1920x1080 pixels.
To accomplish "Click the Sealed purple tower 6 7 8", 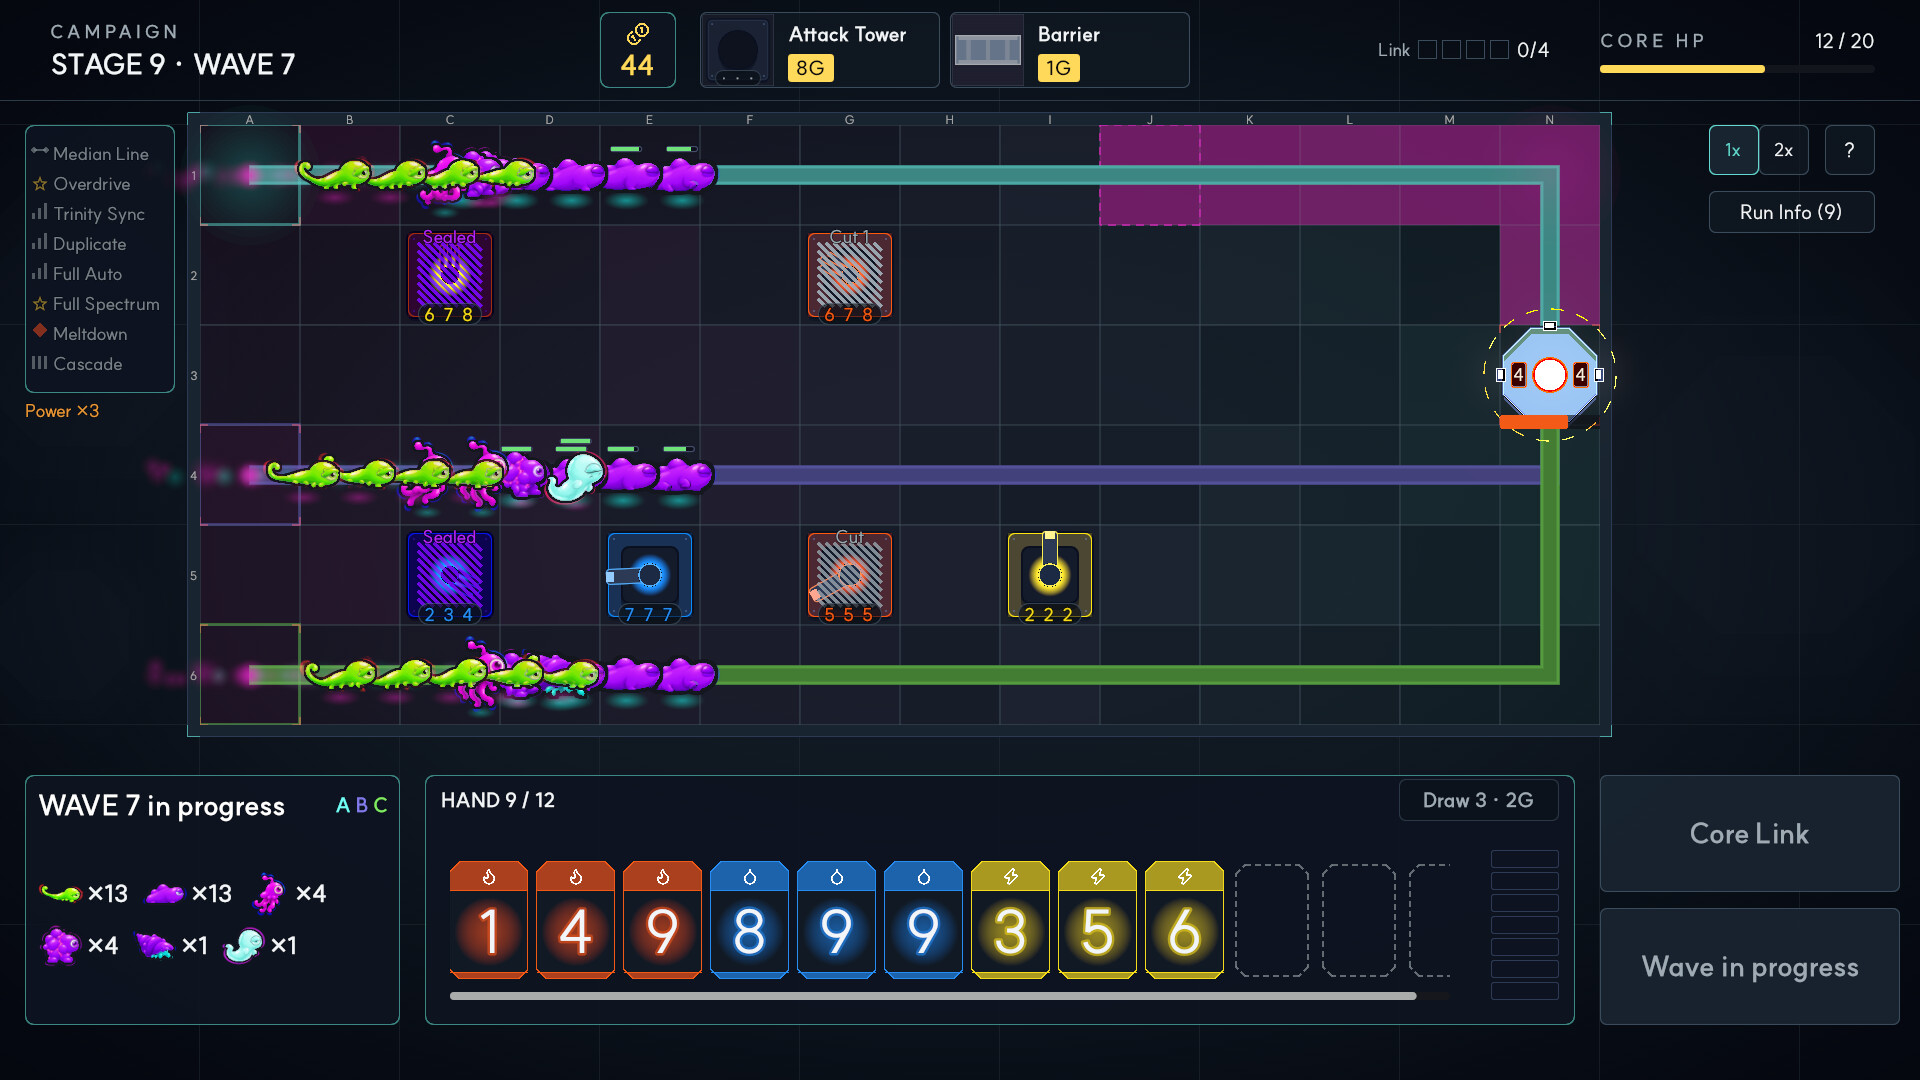I will 450,276.
